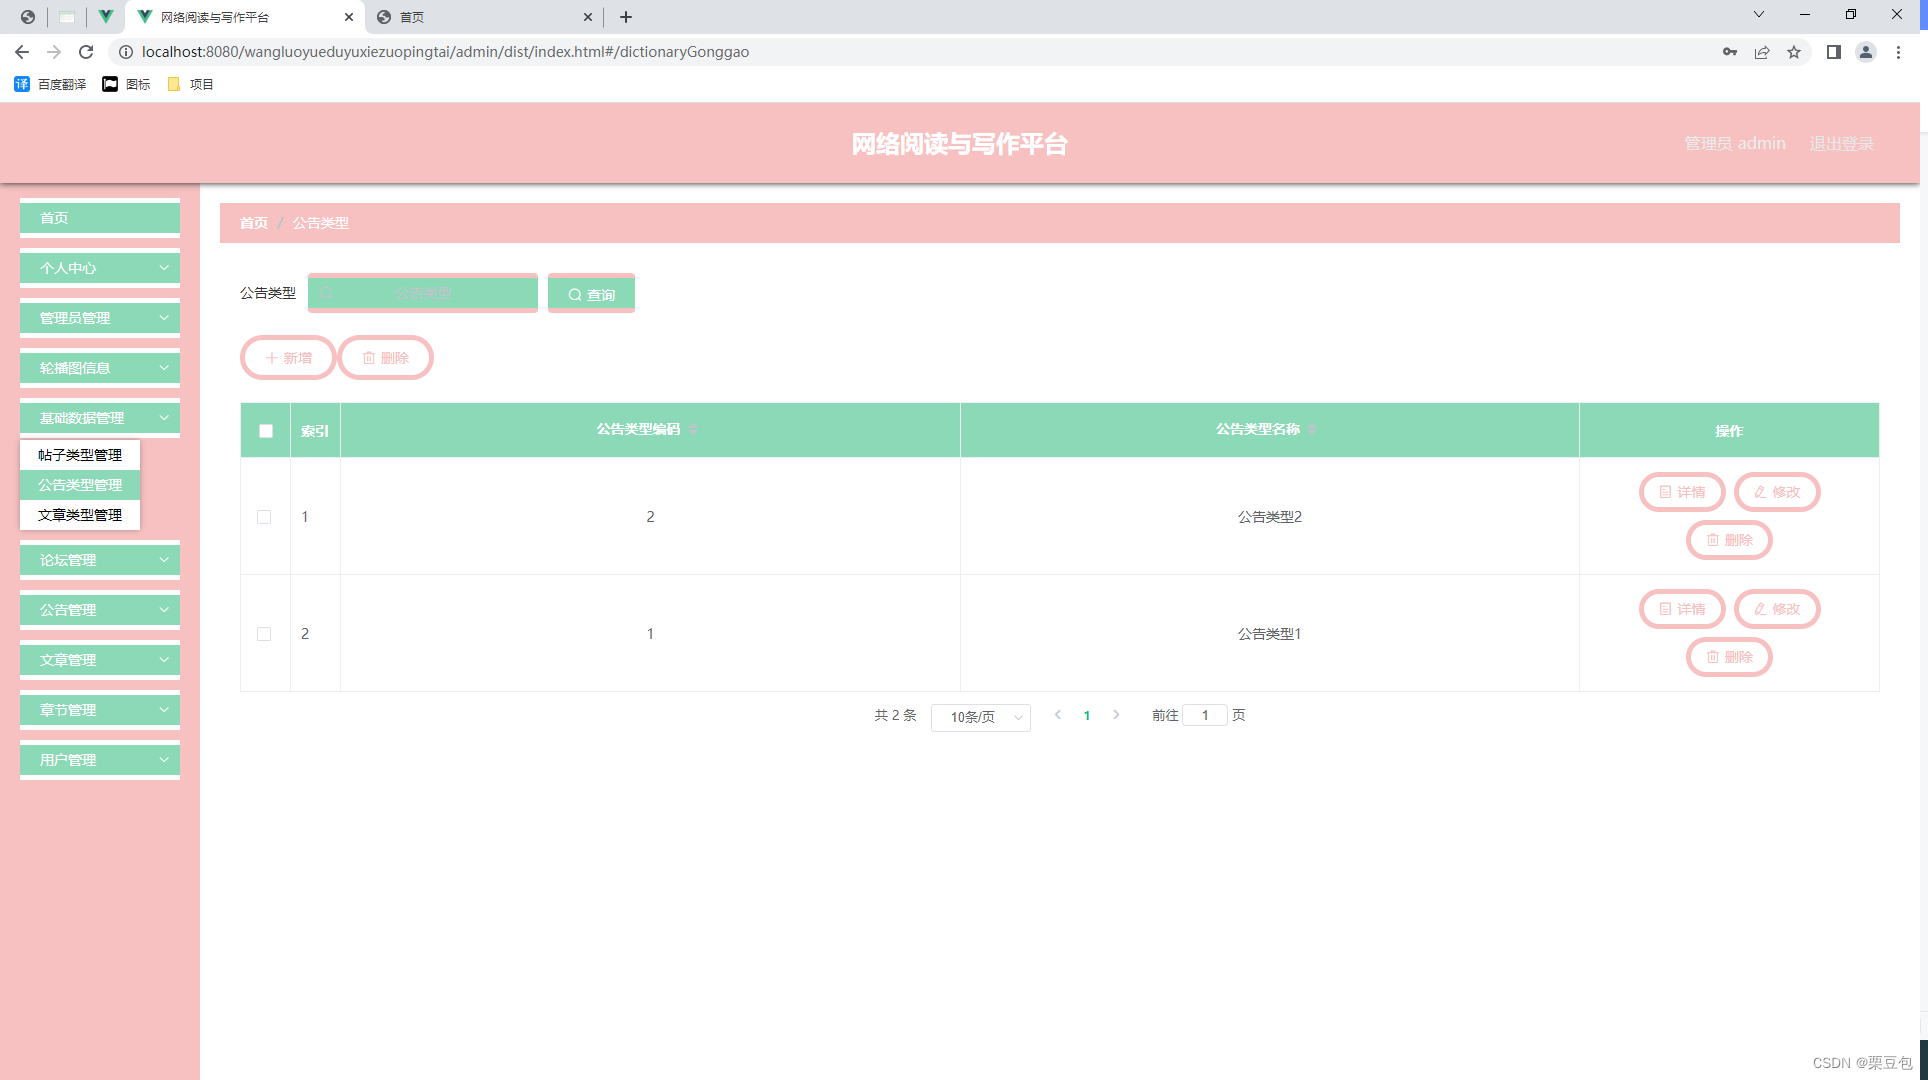Click 首页 in the breadcrumb

click(254, 223)
